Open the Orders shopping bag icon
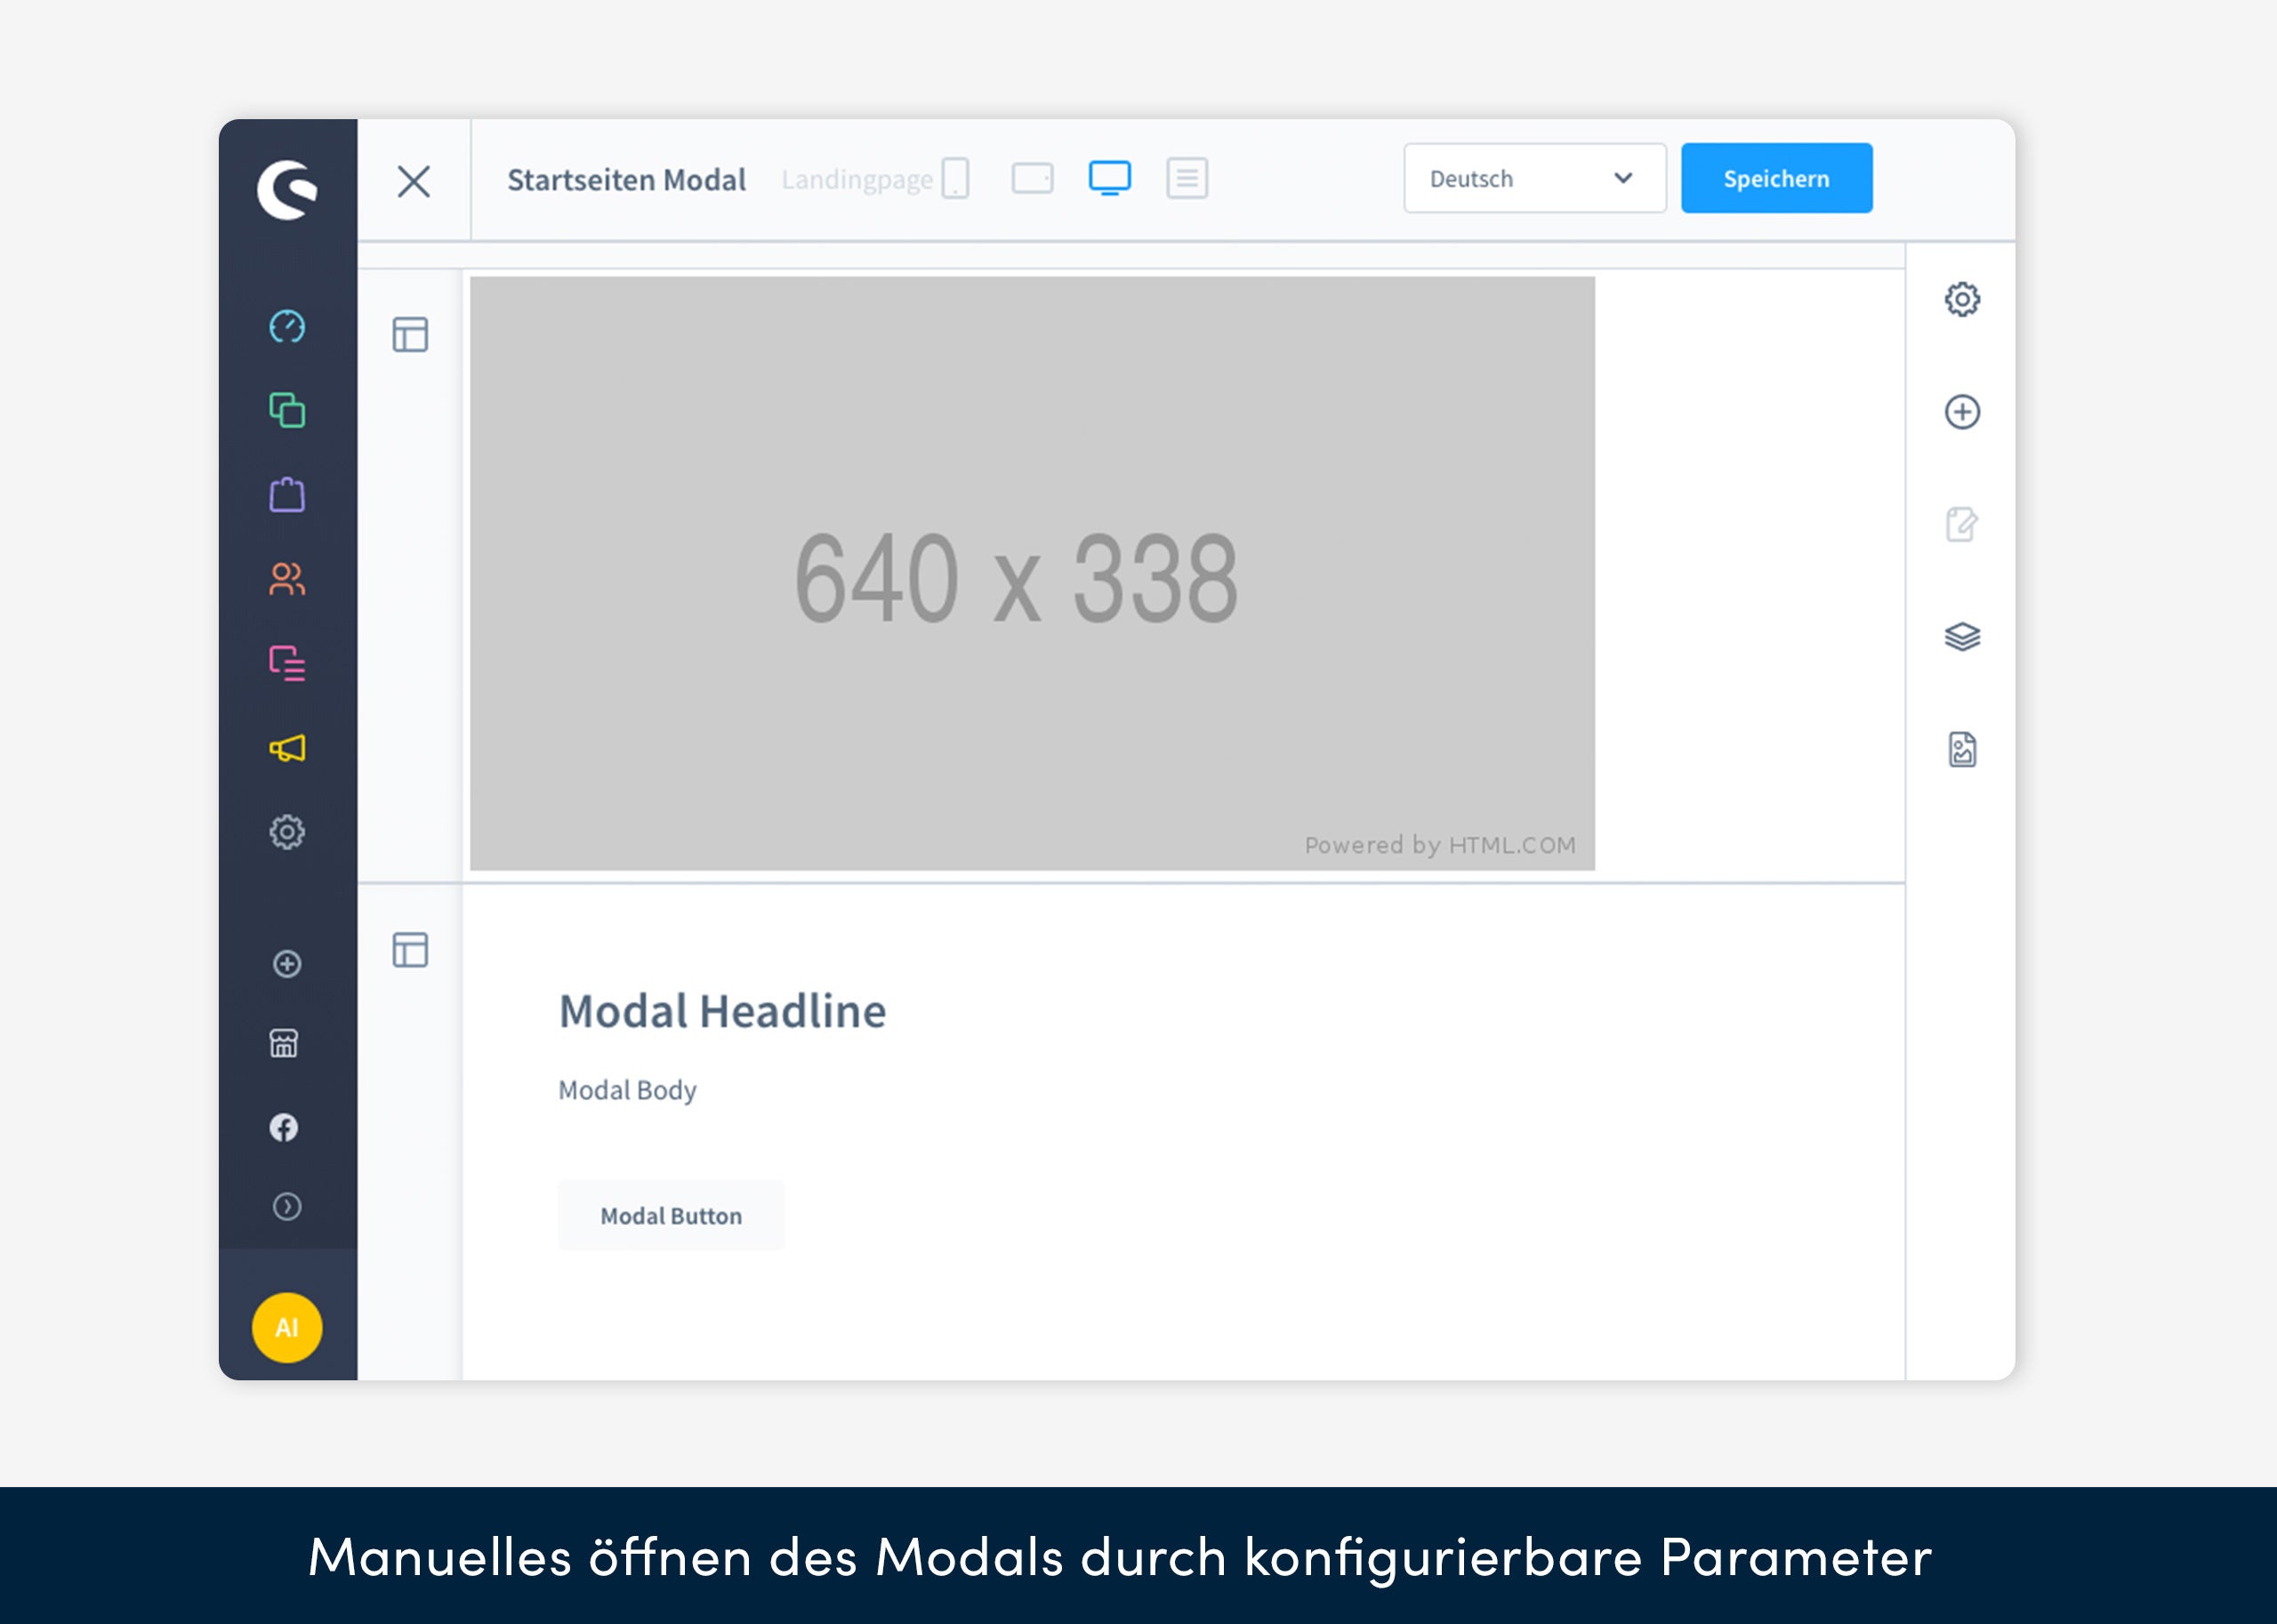This screenshot has width=2277, height=1624. point(287,494)
